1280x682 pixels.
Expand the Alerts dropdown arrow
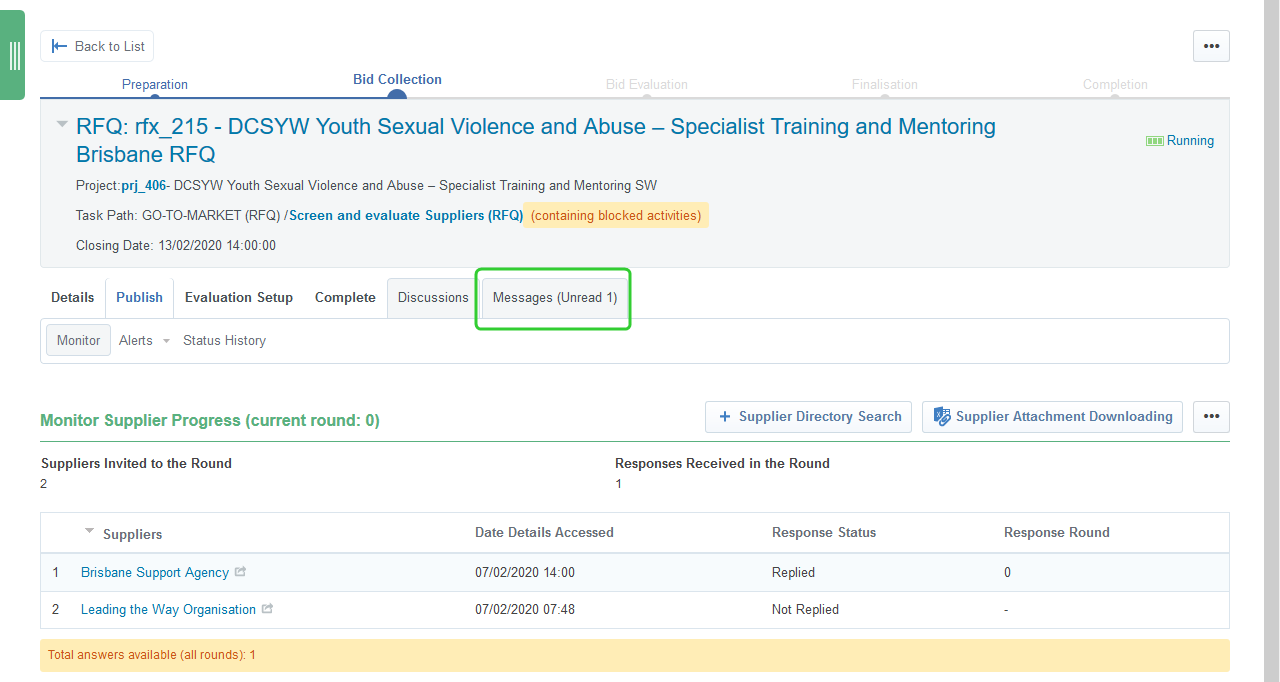coord(166,341)
